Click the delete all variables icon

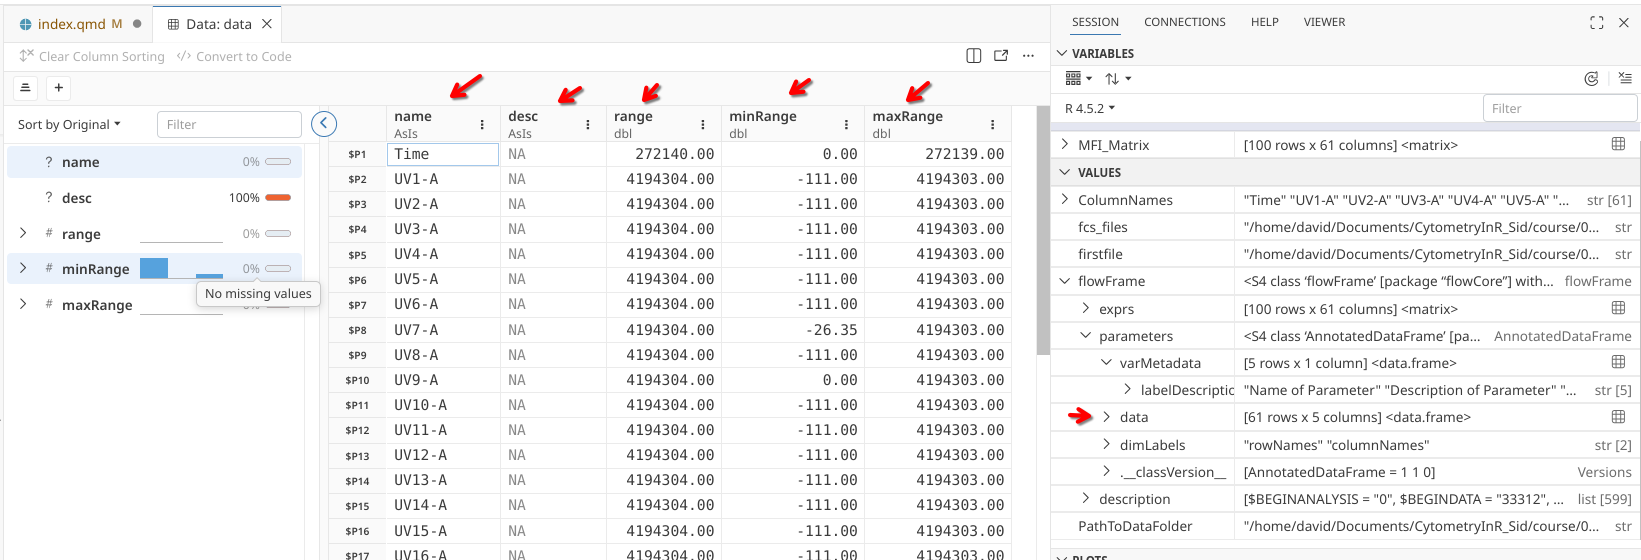(x=1624, y=79)
